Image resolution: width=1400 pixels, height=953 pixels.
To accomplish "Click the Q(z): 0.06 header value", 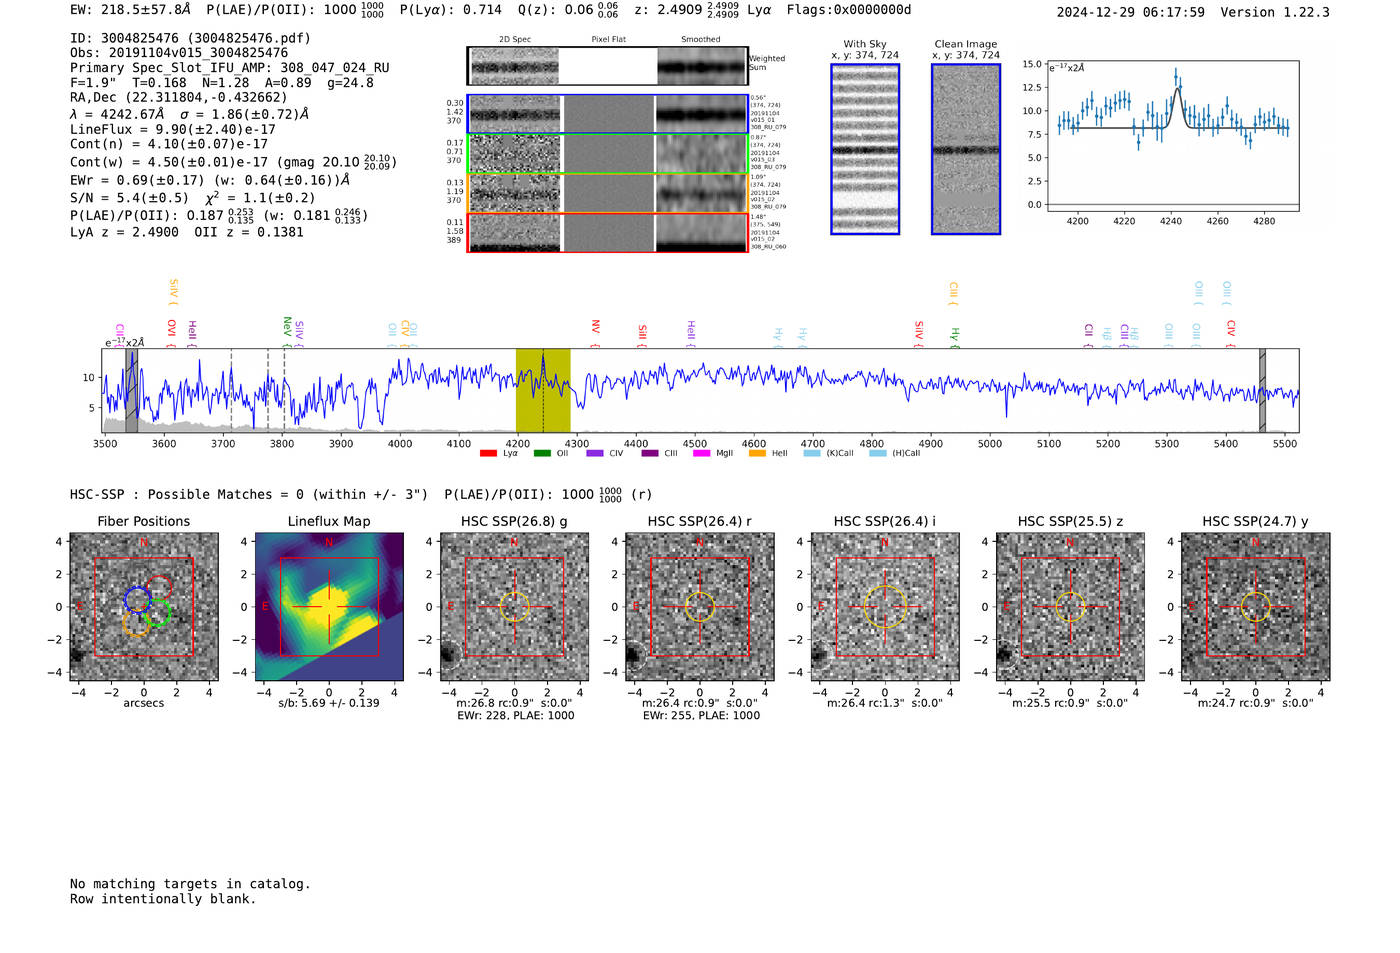I will coord(569,10).
